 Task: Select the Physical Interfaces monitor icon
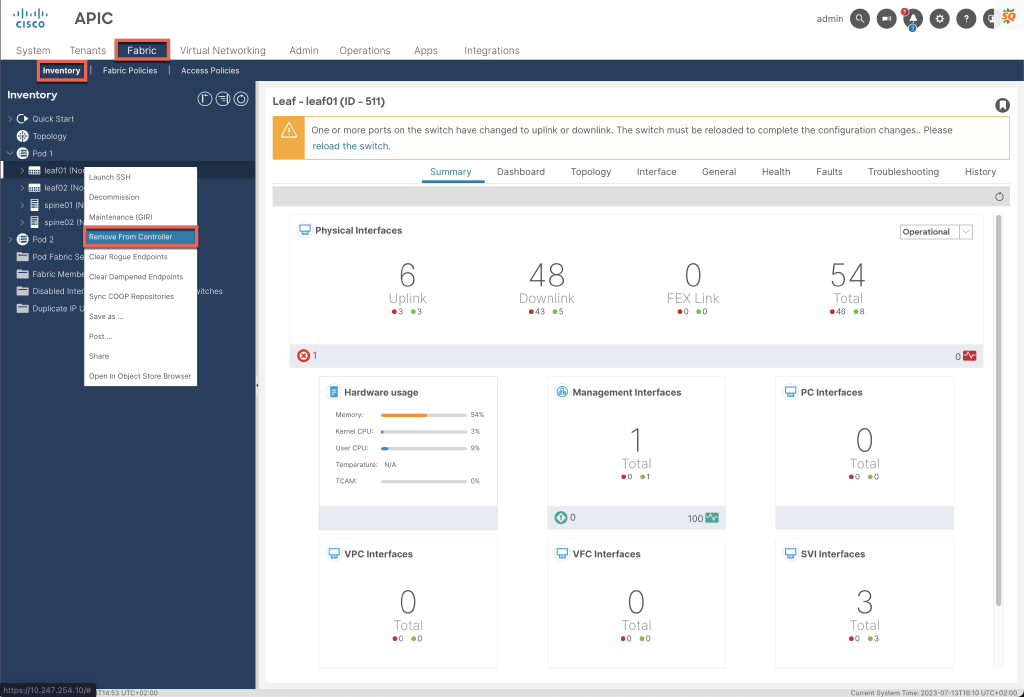[304, 229]
